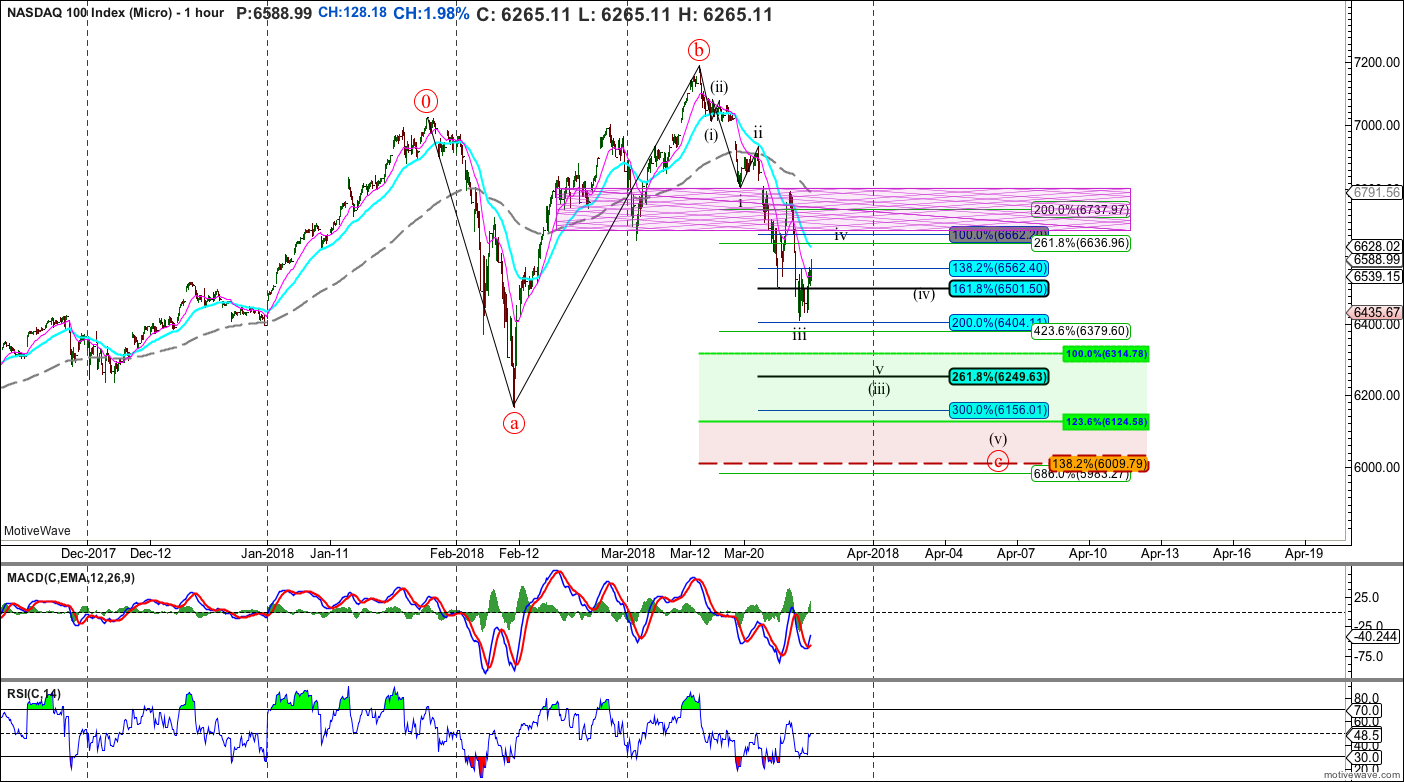Click the "Feb-2018" date axis label

pyautogui.click(x=456, y=552)
